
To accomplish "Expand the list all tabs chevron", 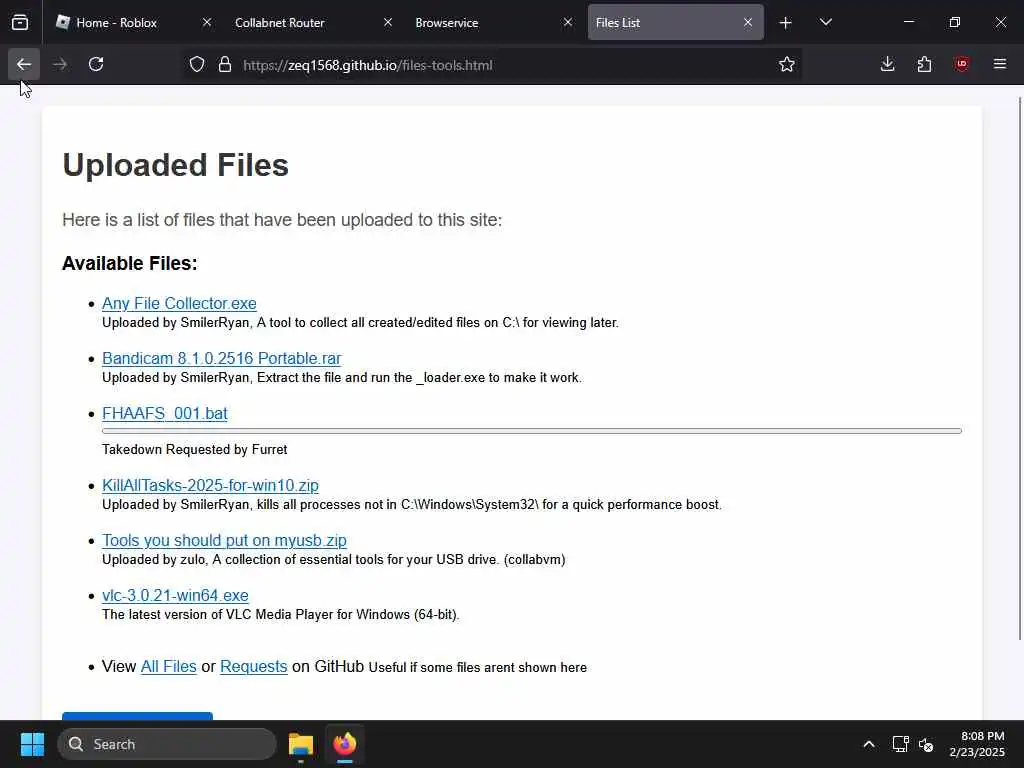I will click(x=825, y=22).
